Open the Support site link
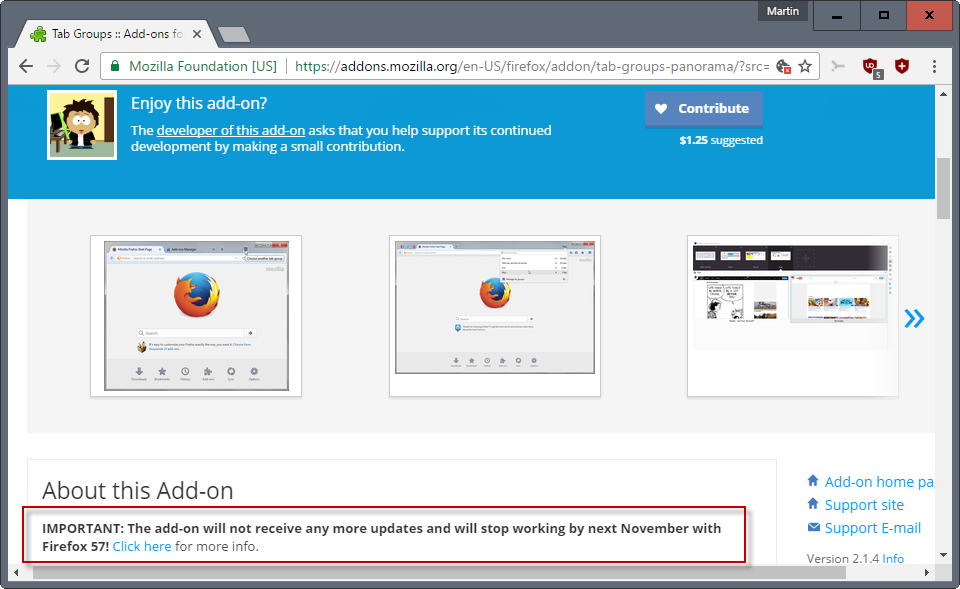960x589 pixels. (x=864, y=505)
